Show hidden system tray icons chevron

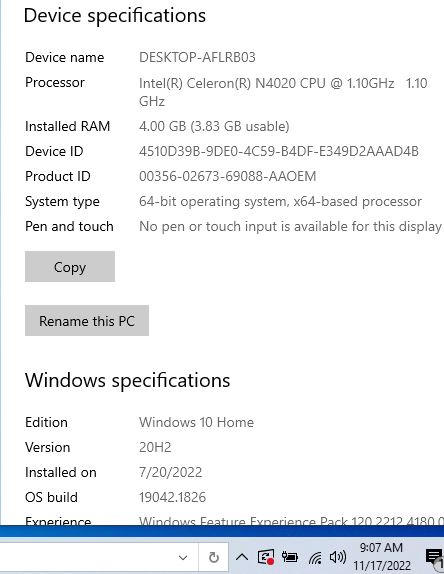coord(242,558)
